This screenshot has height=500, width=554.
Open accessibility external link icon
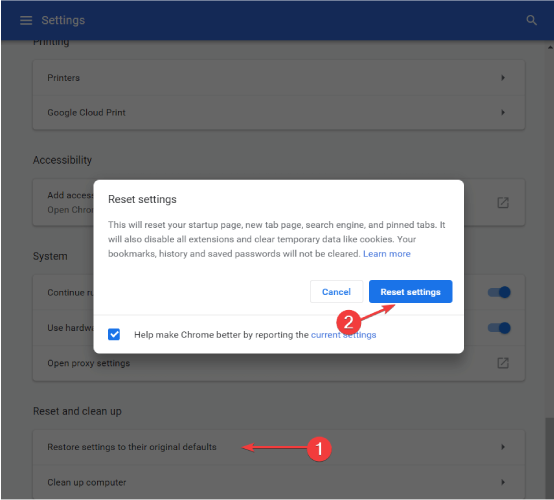[x=503, y=202]
